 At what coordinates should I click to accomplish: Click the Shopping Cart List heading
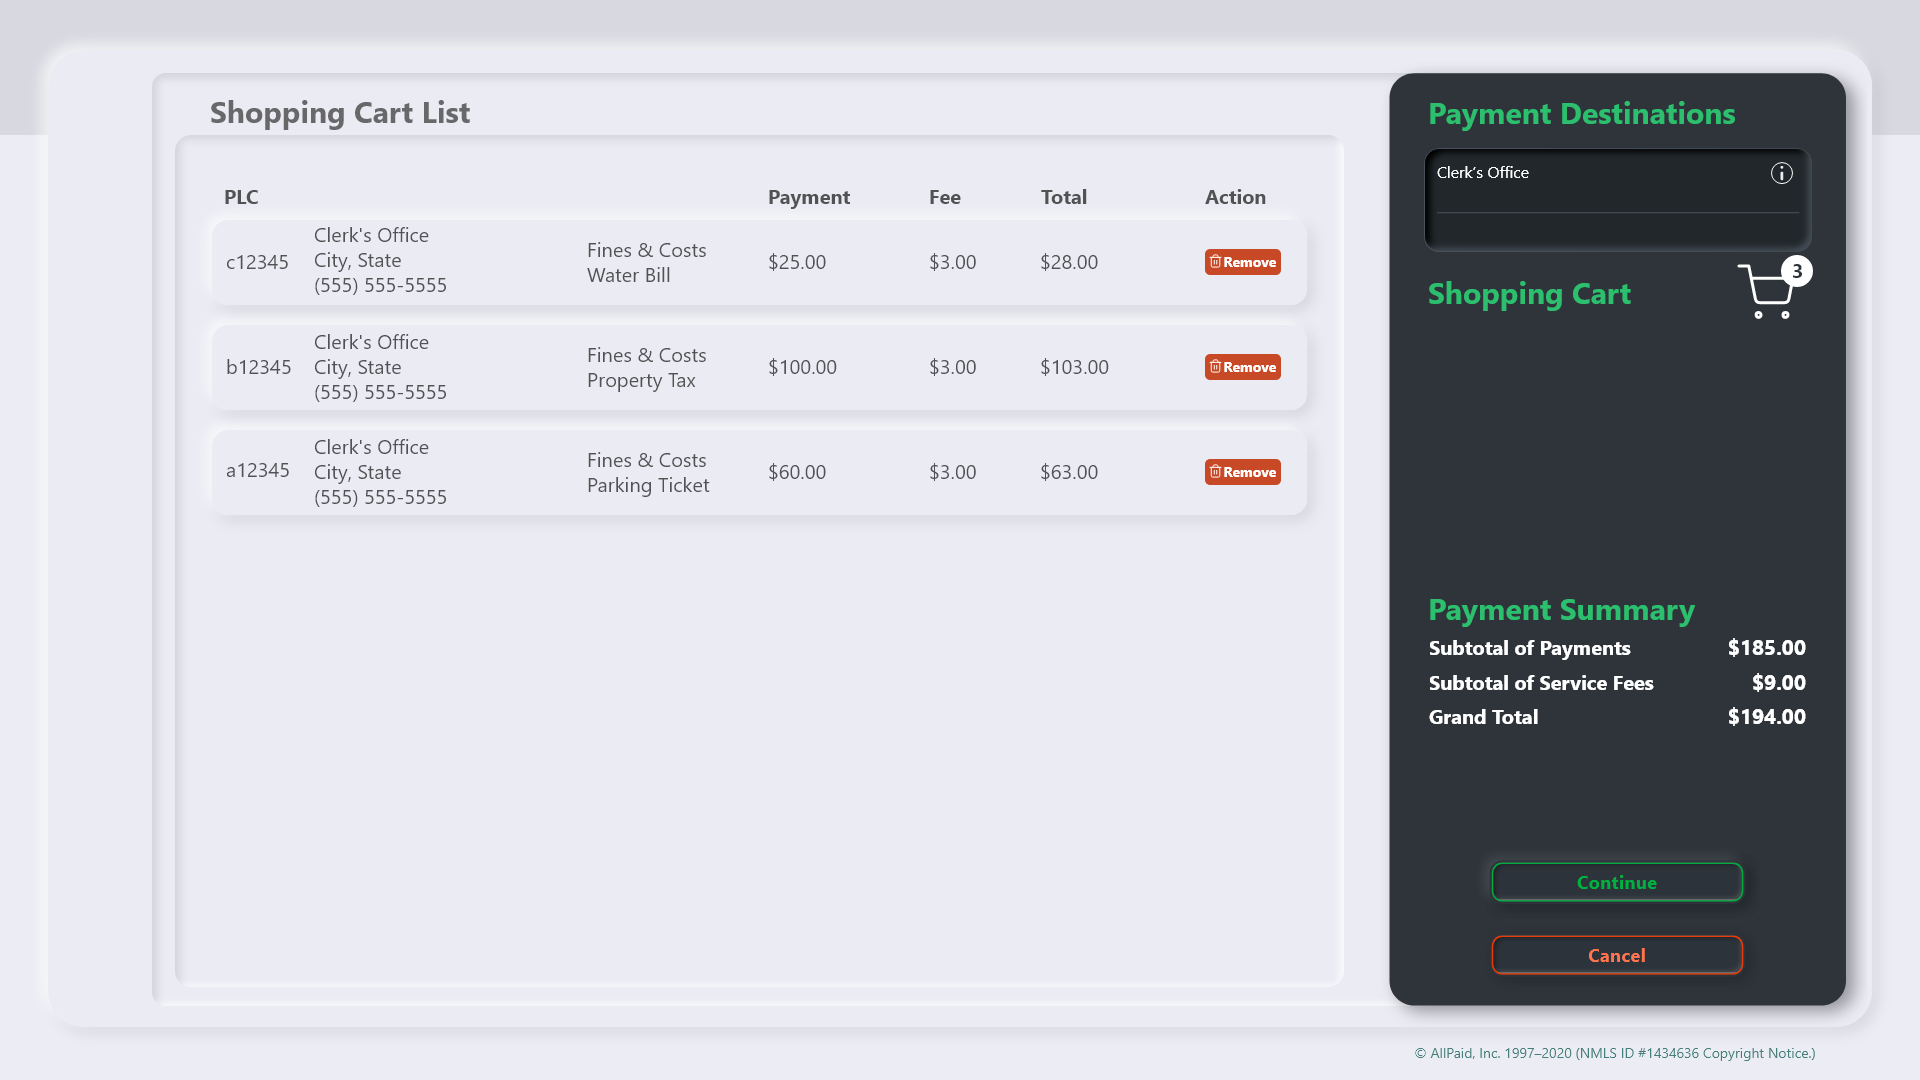[x=340, y=112]
